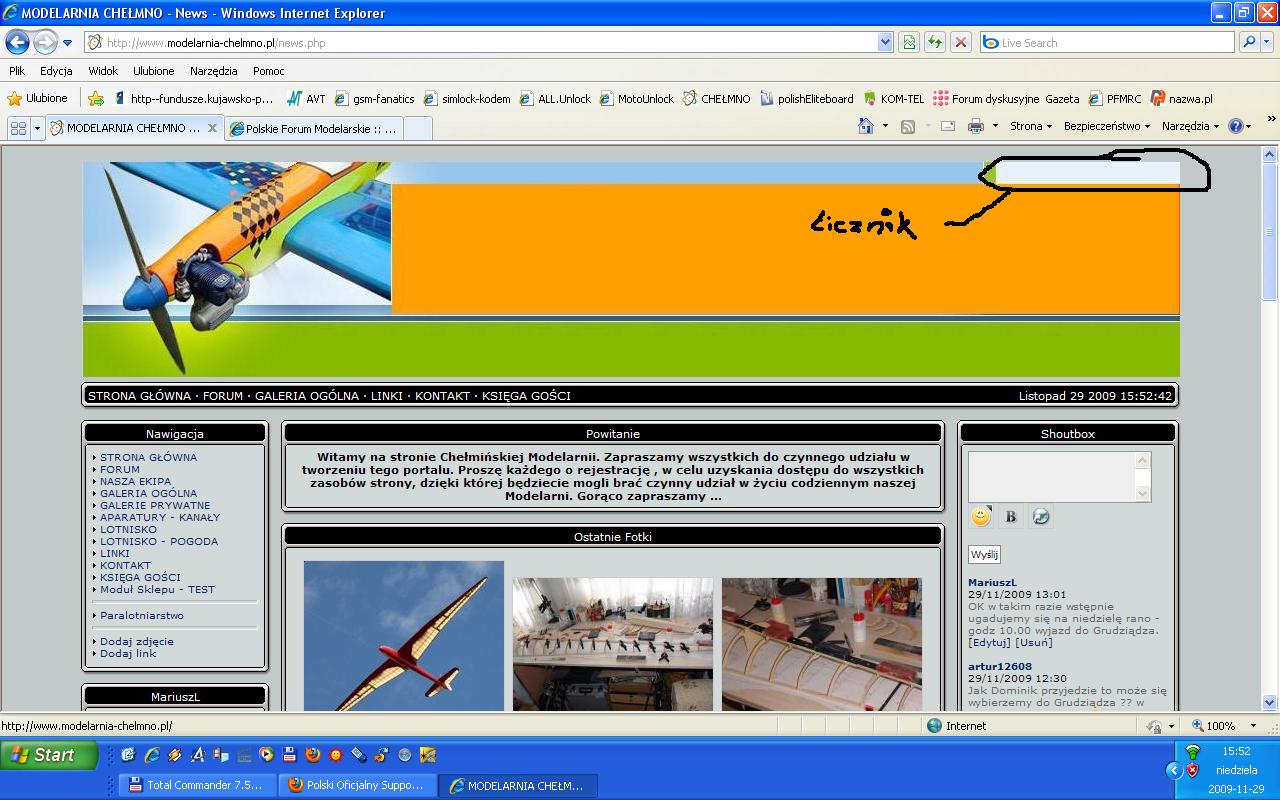Click in the address bar URL field

click(x=480, y=42)
